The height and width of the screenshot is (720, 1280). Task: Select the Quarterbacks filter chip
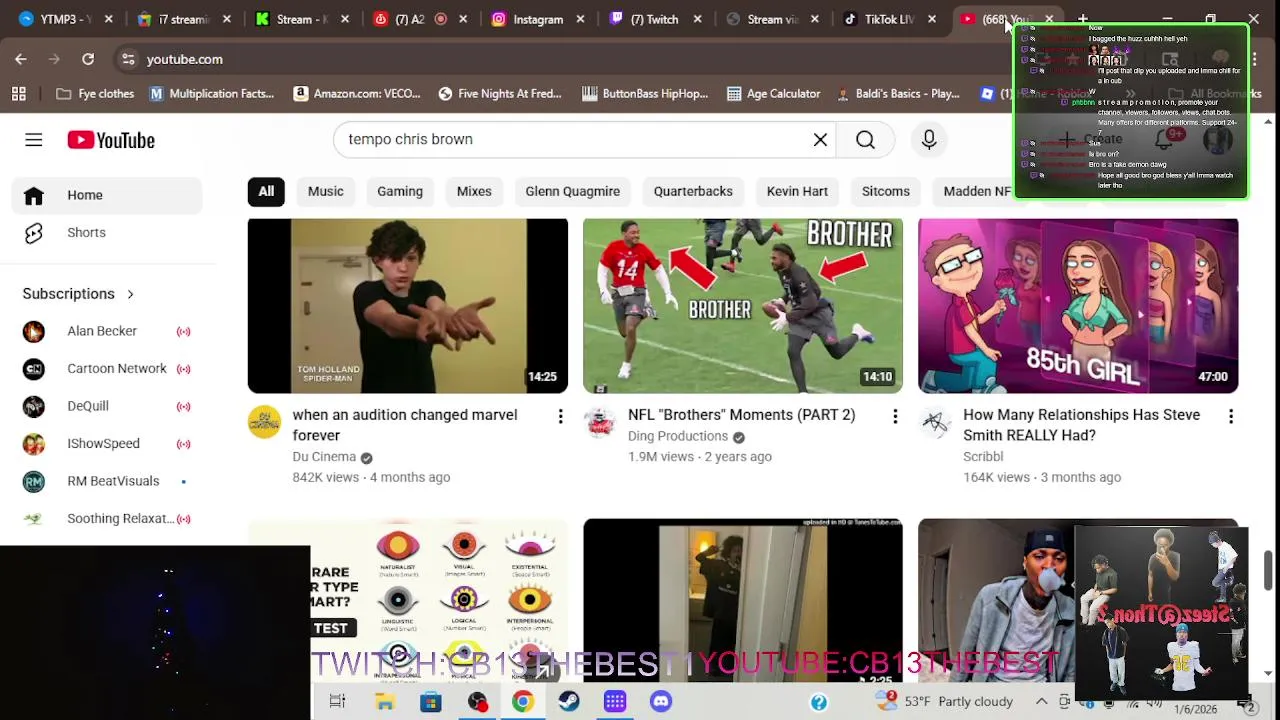coord(693,191)
